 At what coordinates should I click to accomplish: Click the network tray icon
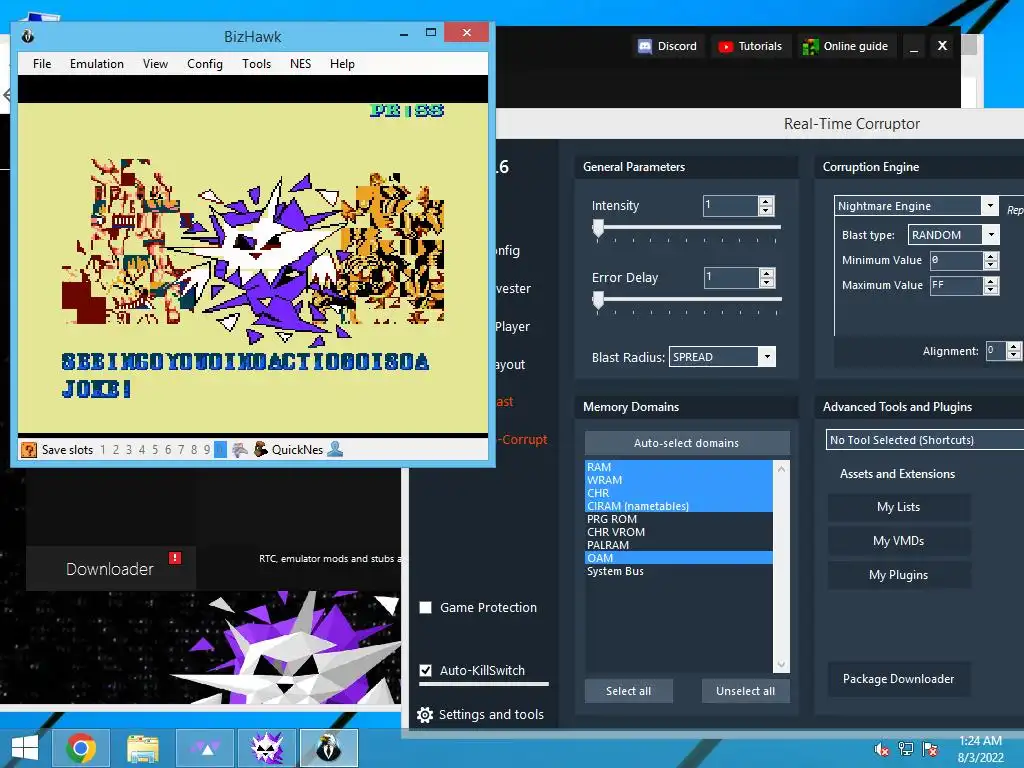[906, 748]
